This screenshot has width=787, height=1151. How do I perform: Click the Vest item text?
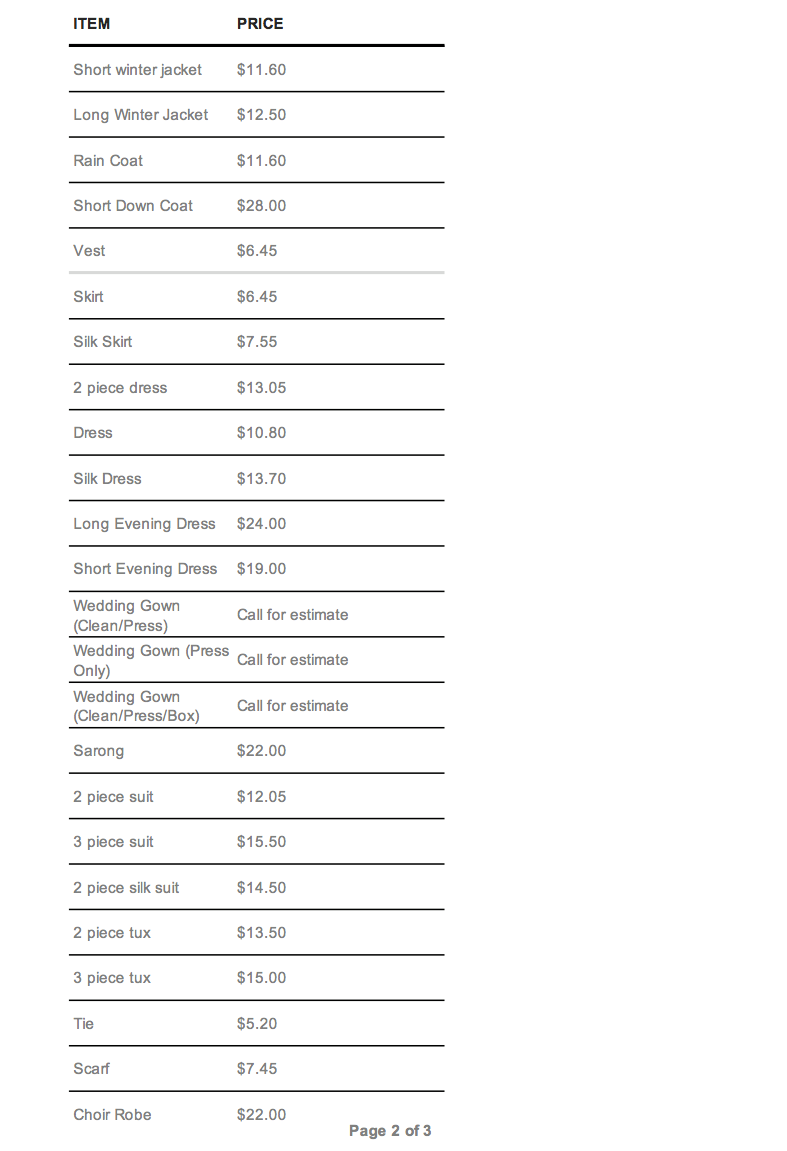89,251
